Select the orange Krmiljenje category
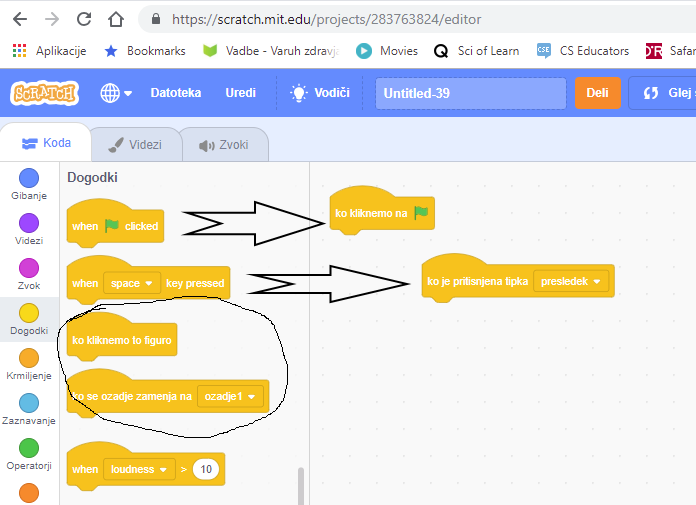This screenshot has width=696, height=505. pyautogui.click(x=29, y=358)
